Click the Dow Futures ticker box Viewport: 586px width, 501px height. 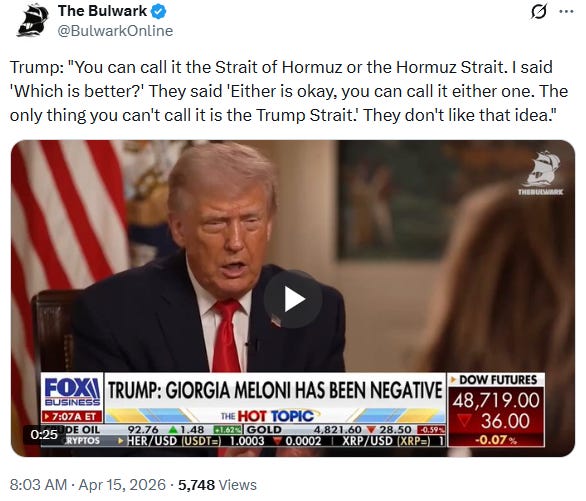496,410
